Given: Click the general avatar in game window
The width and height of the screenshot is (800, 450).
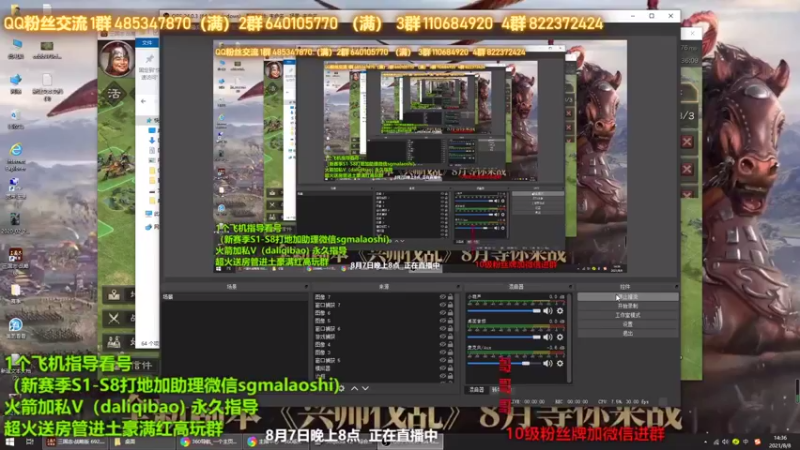Looking at the screenshot, I should tap(117, 58).
